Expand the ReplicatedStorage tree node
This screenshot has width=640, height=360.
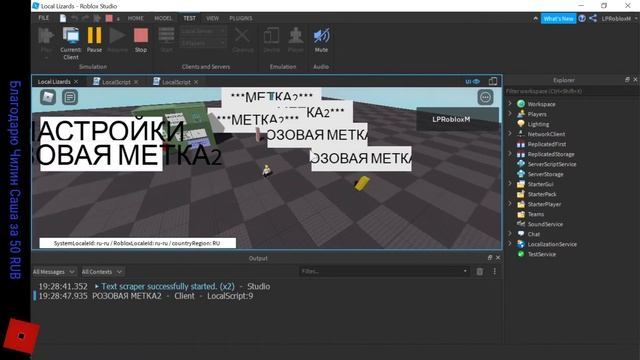(510, 154)
